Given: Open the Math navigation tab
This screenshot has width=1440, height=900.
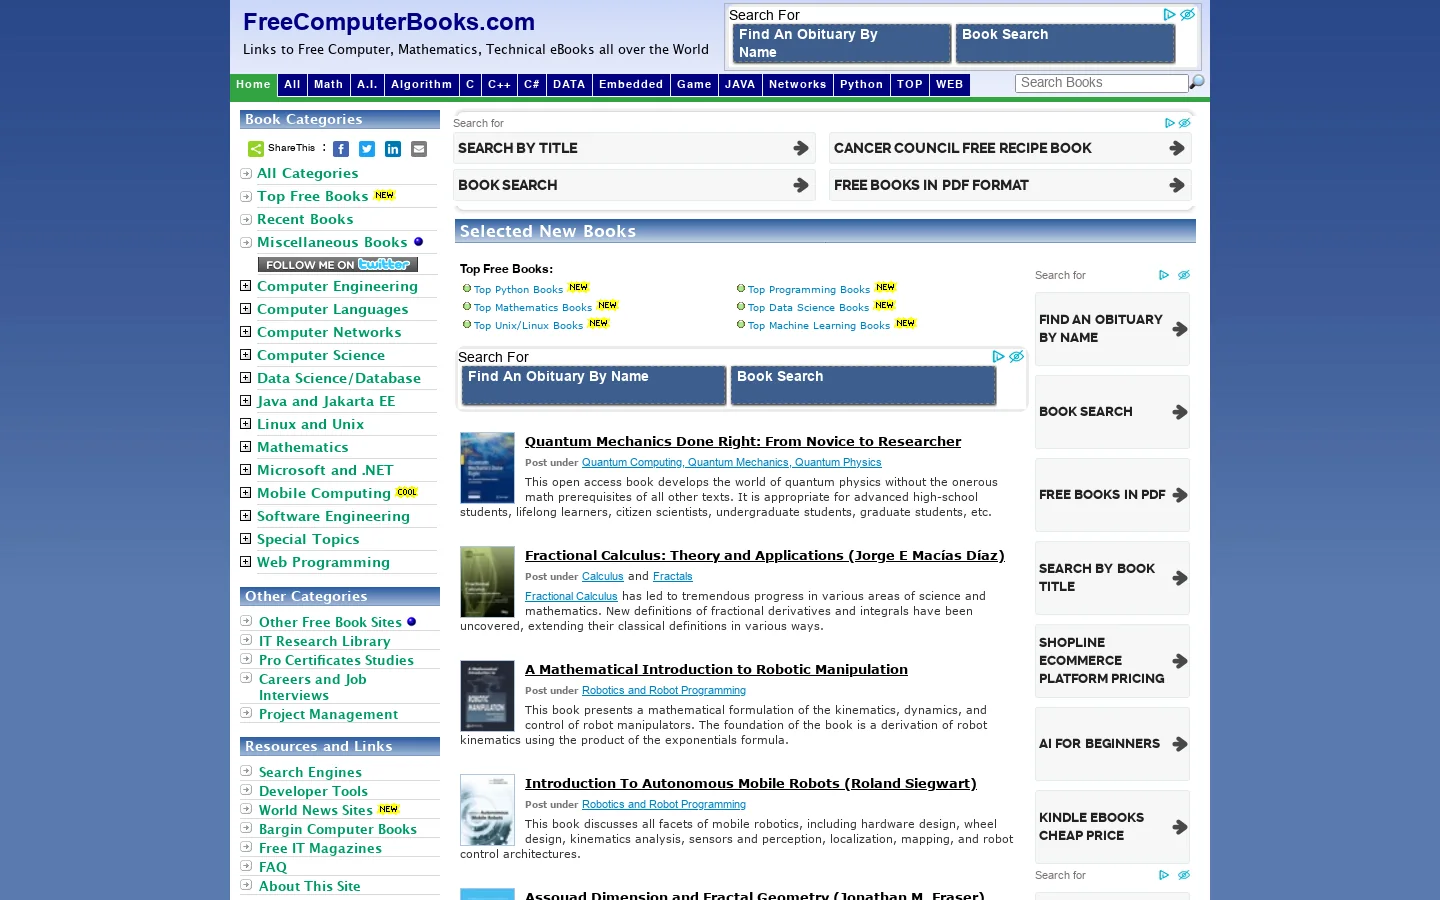Looking at the screenshot, I should [328, 85].
